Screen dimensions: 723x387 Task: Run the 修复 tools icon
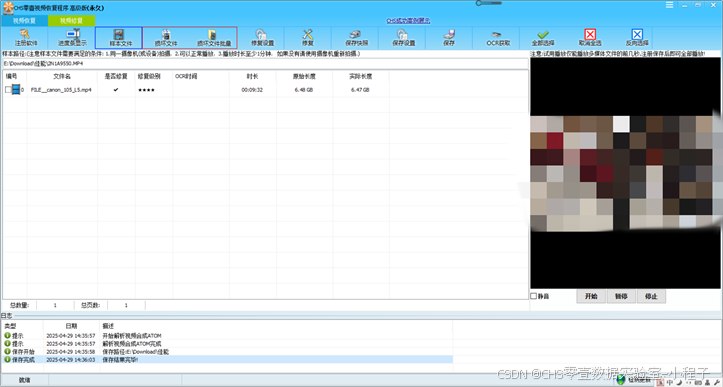(308, 35)
